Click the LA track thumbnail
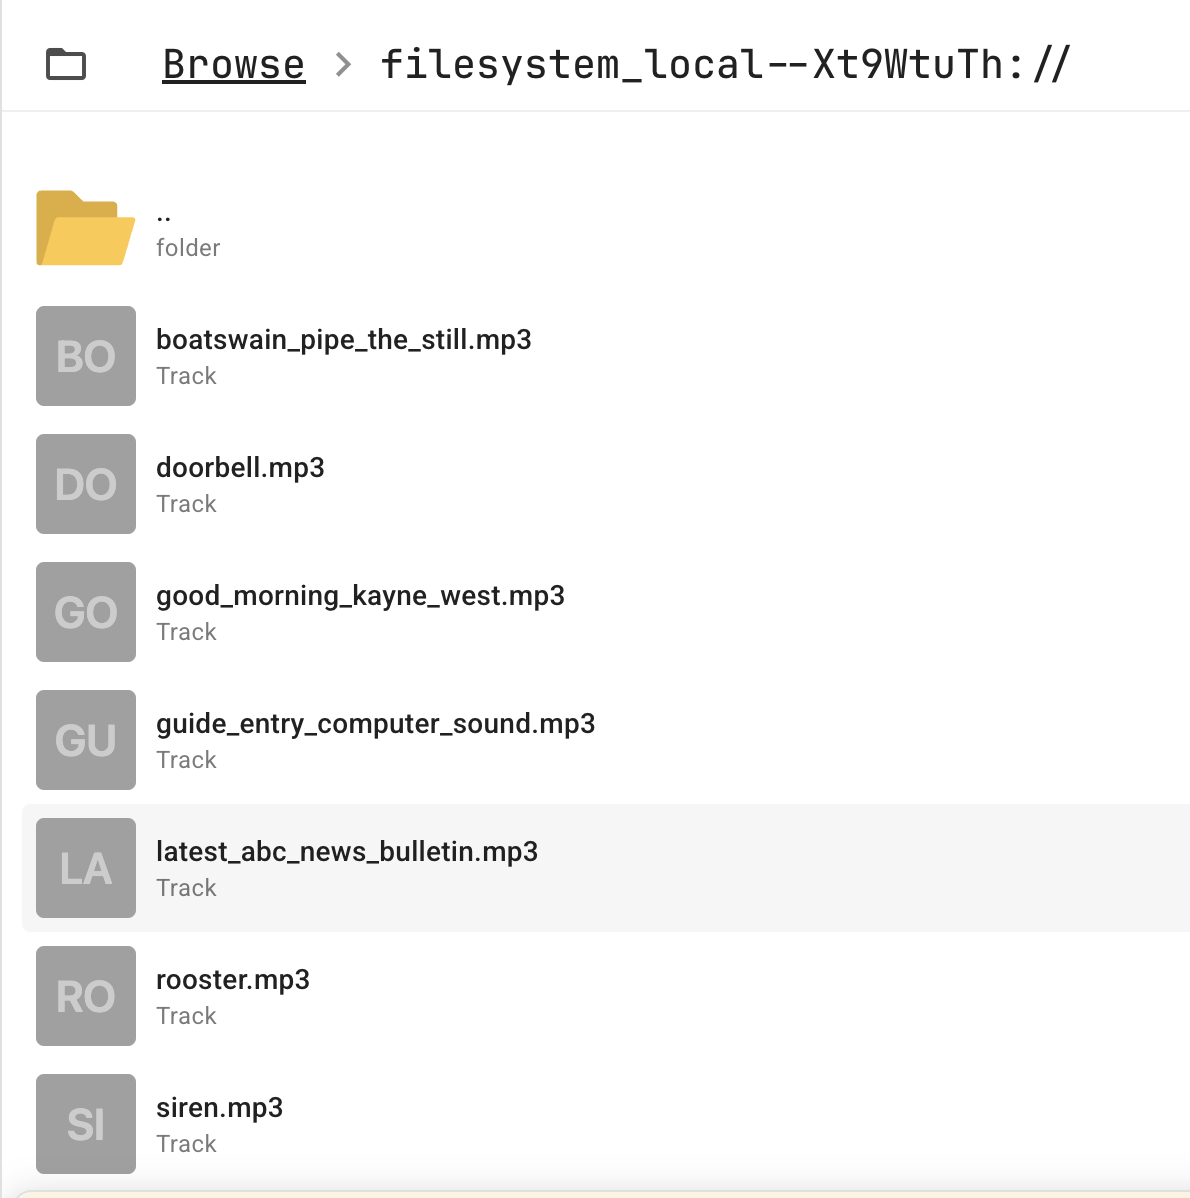The height and width of the screenshot is (1198, 1190). tap(86, 868)
